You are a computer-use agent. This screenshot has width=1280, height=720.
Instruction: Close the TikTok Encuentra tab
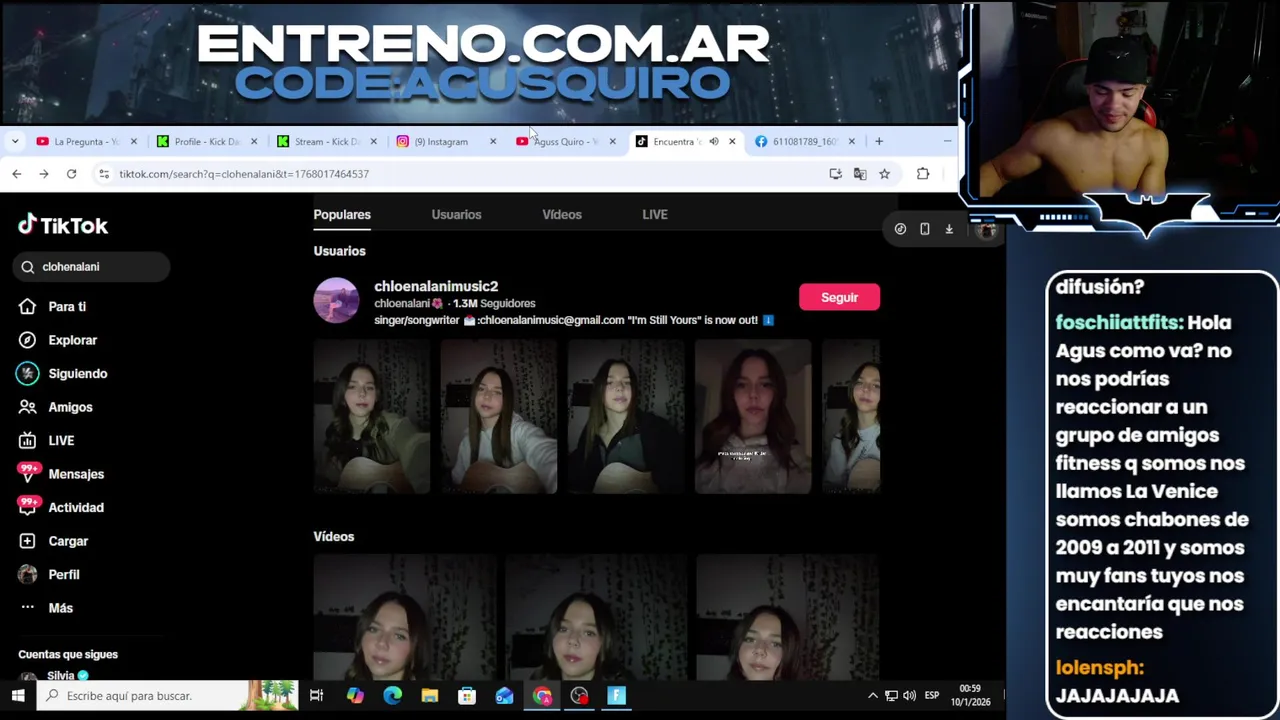pos(732,142)
